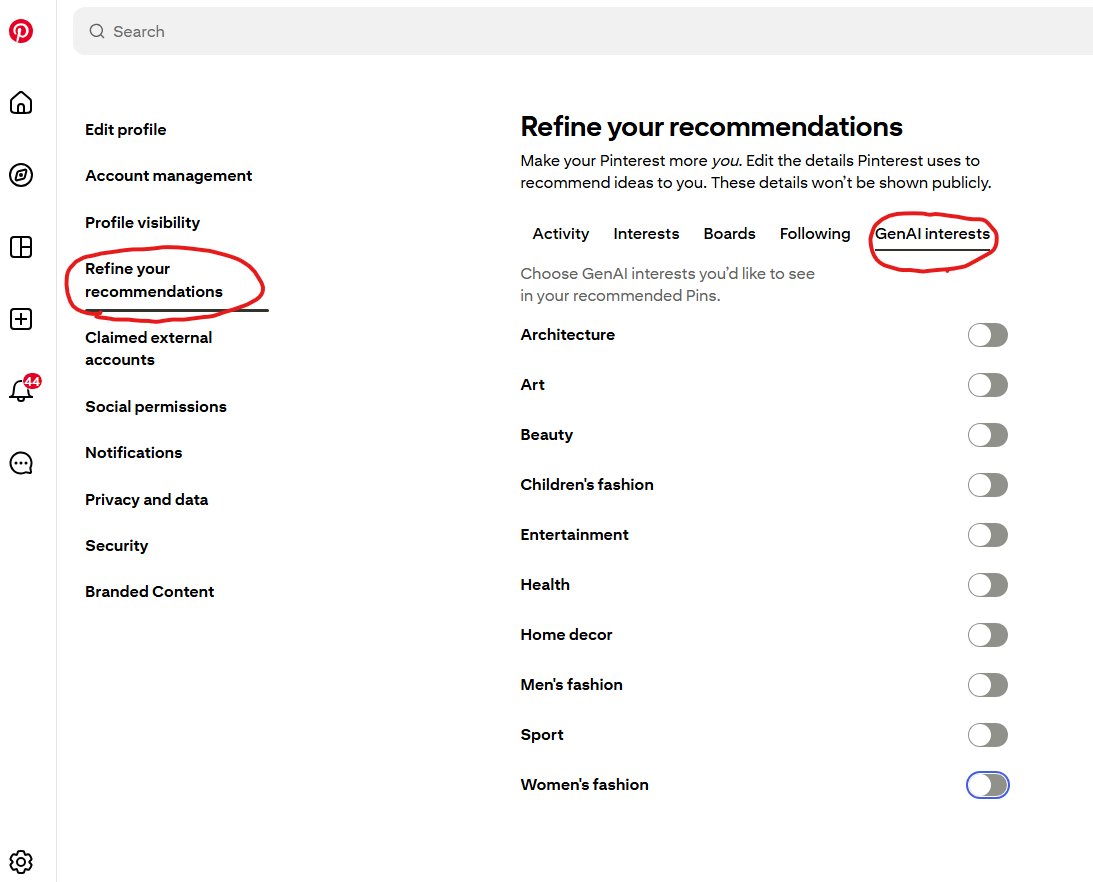Open the Messages chat bubble icon
Screen dimensions: 1093x882
pos(21,463)
